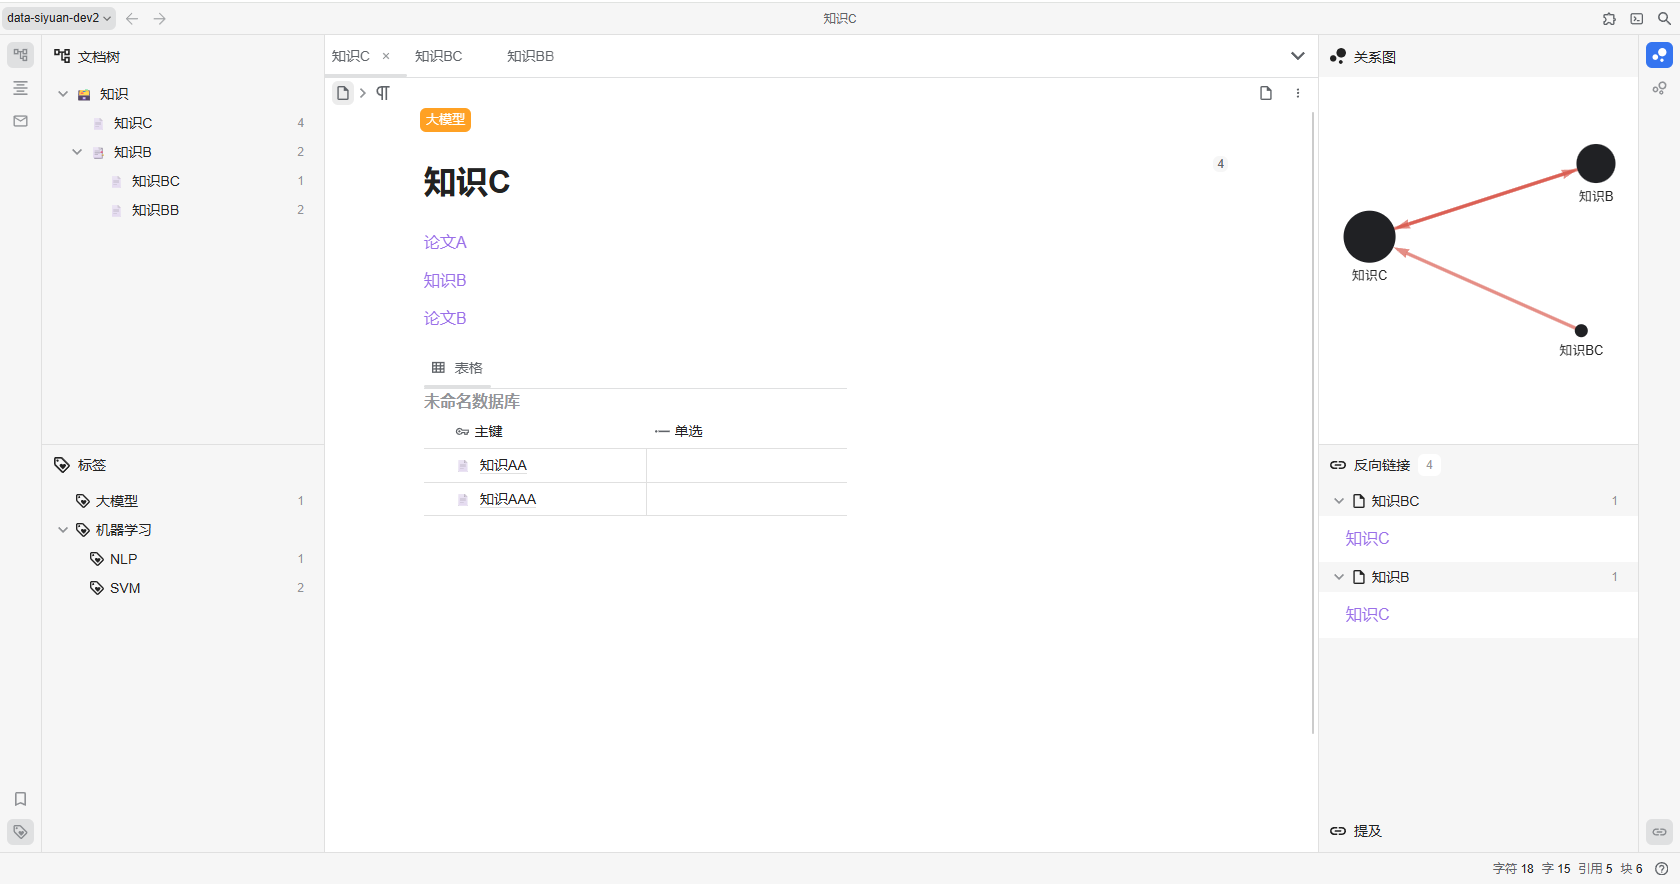This screenshot has height=884, width=1680.
Task: Open the outline panel icon
Action: click(20, 88)
